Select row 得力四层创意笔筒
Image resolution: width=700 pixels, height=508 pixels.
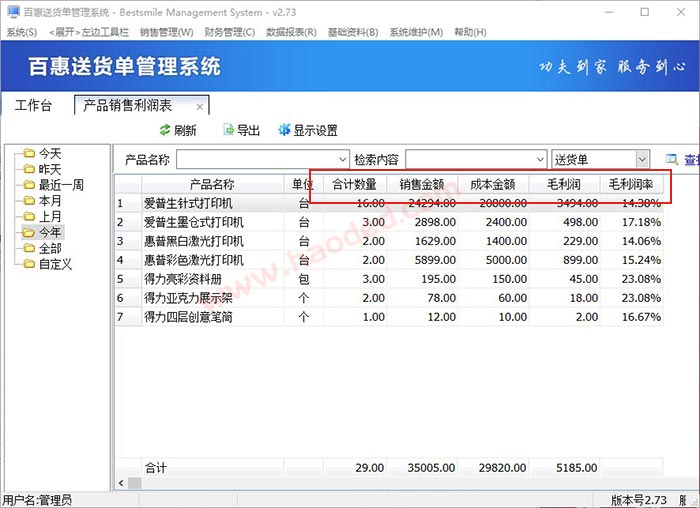point(389,317)
